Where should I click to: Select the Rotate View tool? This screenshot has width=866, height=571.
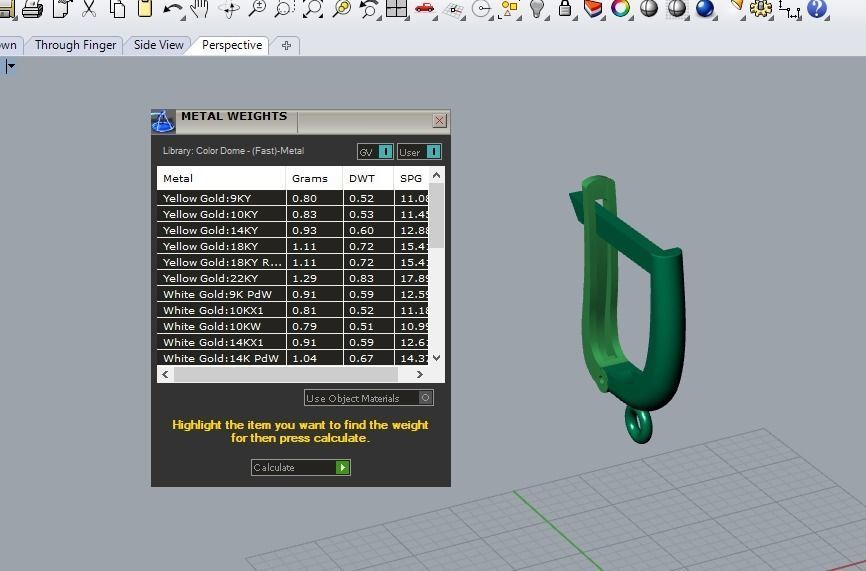point(230,9)
